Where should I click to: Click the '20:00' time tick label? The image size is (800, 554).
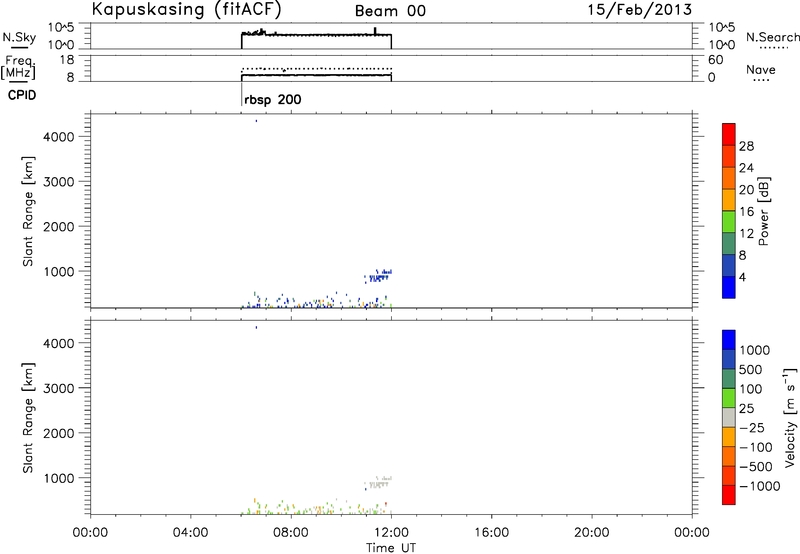(x=591, y=533)
